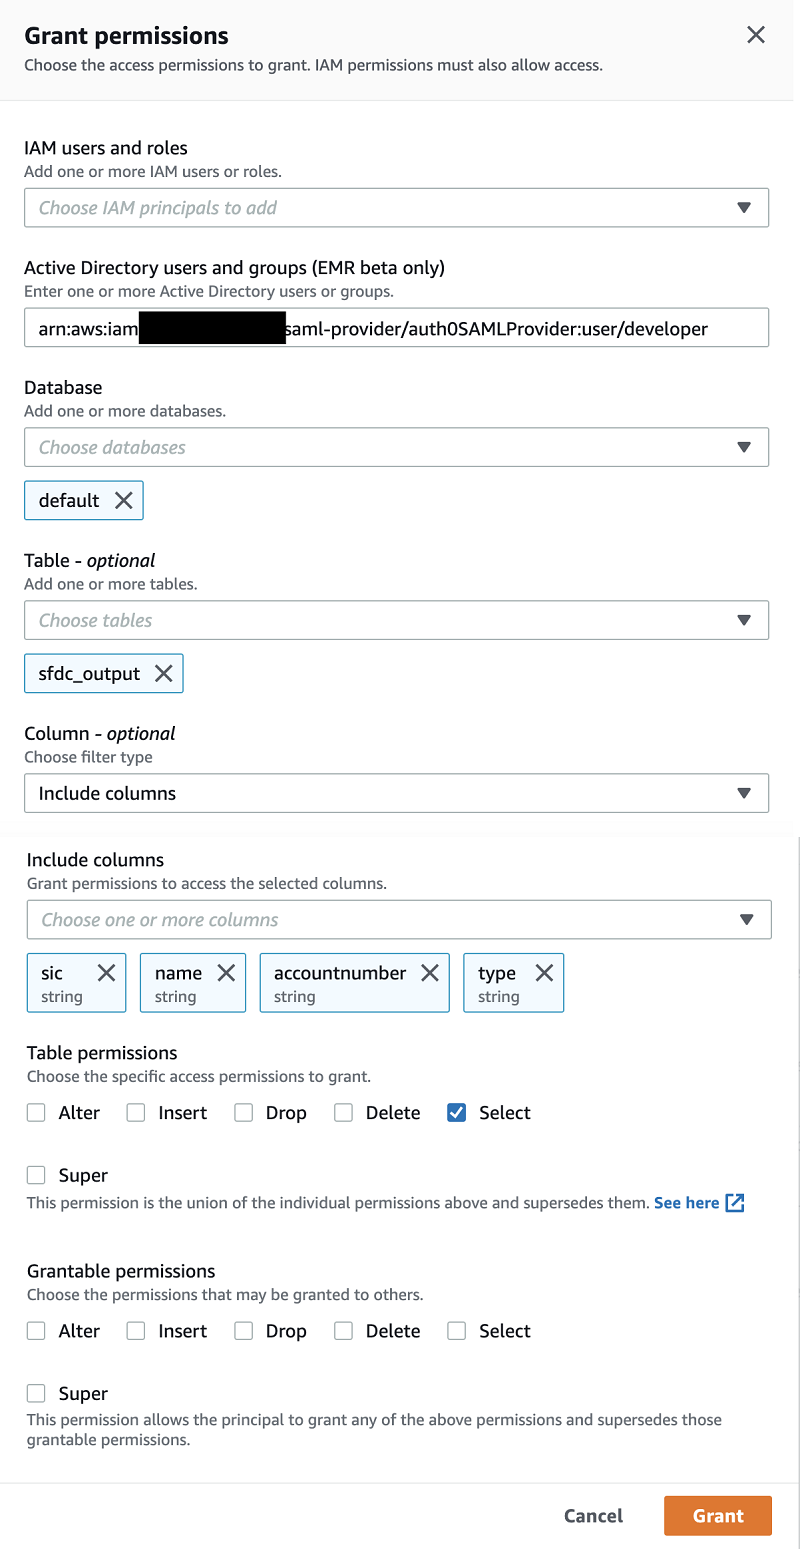
Task: Remove the accountnumber column chip
Action: click(430, 973)
